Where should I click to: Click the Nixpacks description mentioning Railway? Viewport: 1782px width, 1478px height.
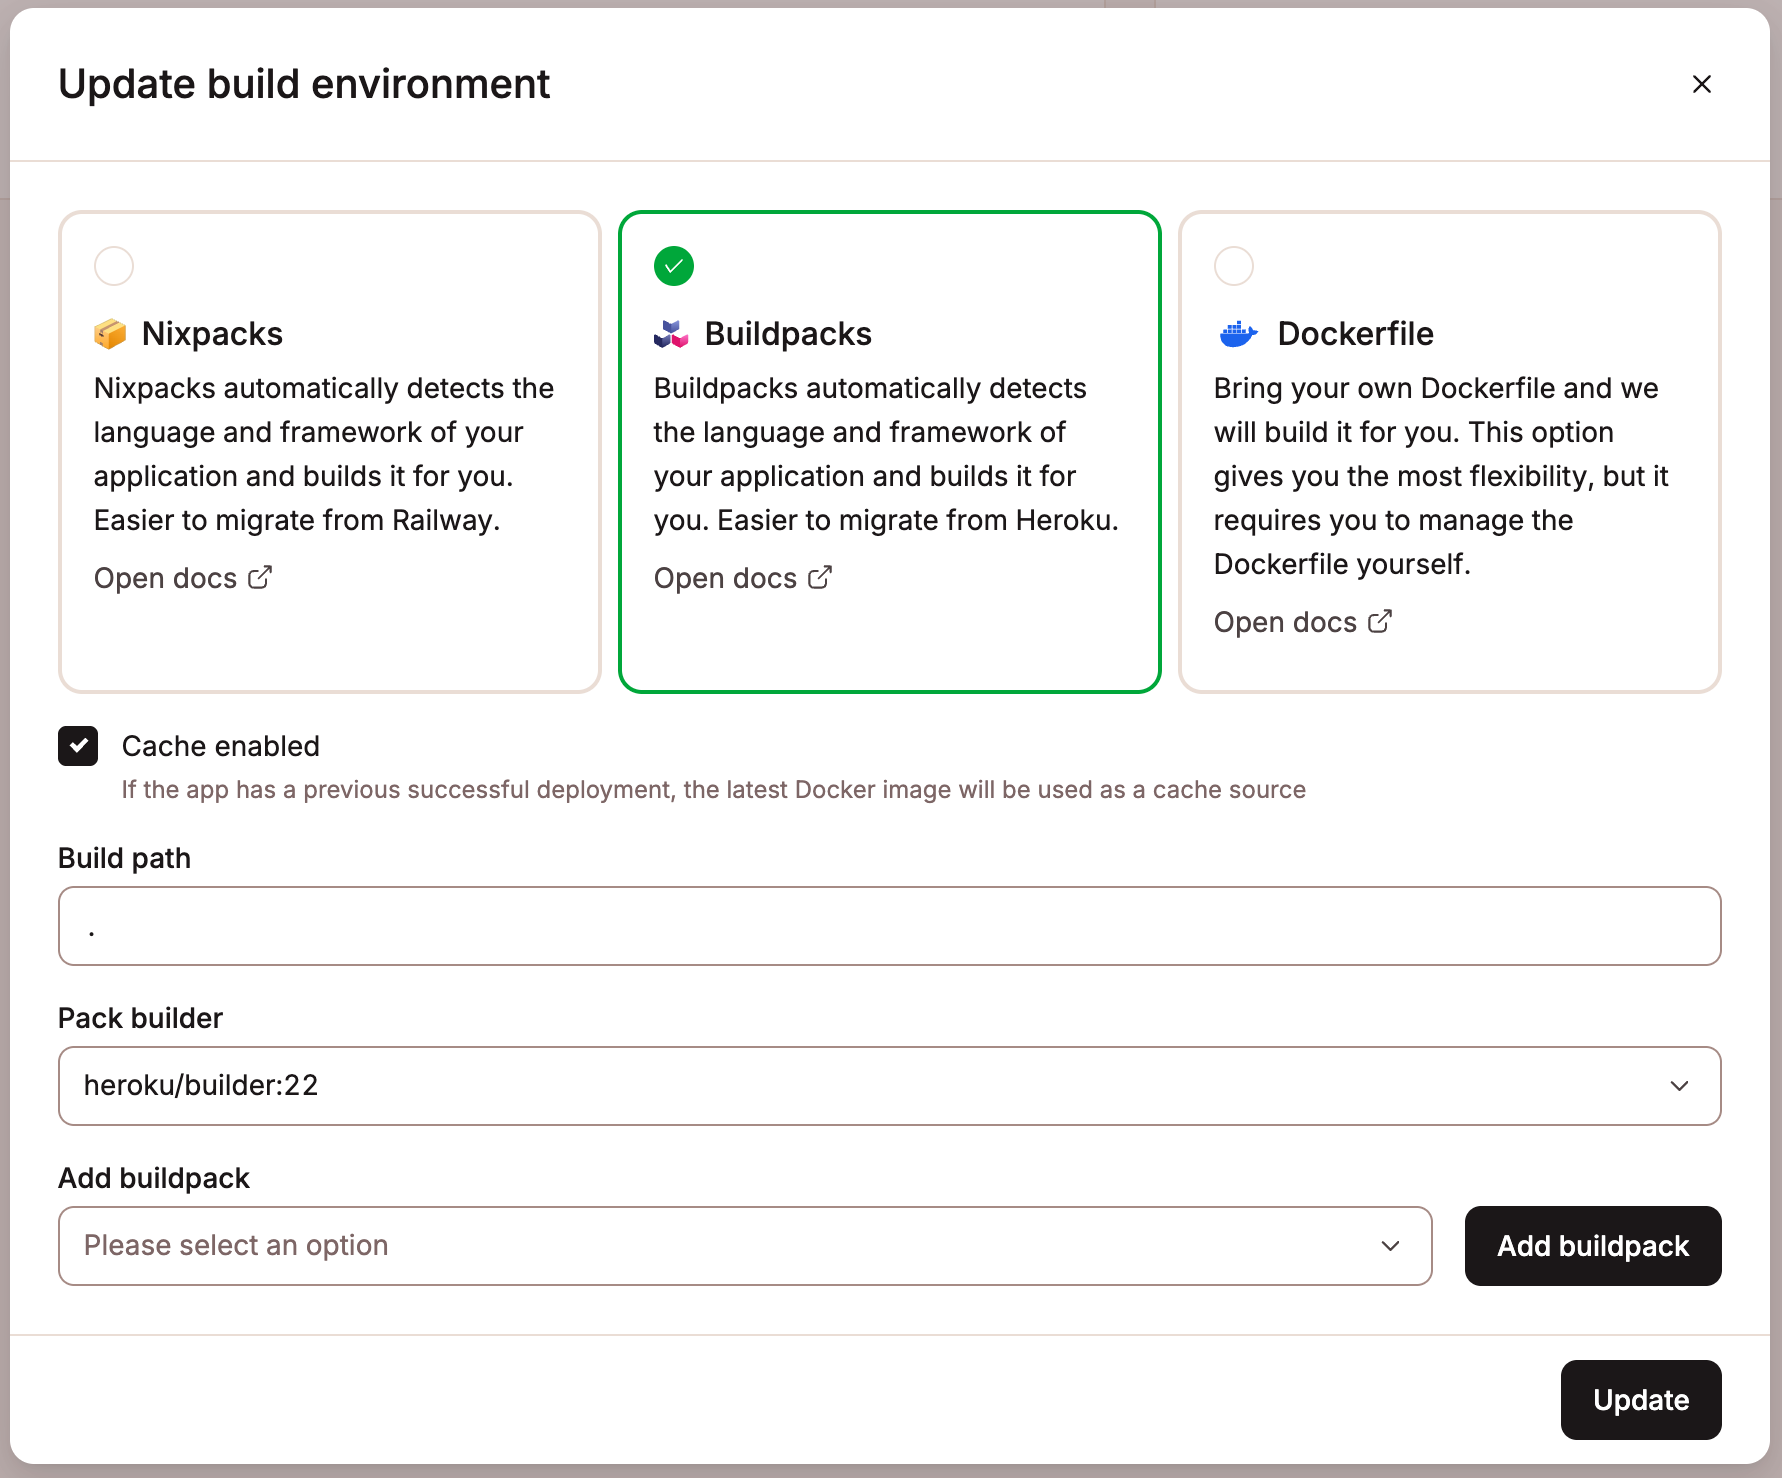[324, 454]
